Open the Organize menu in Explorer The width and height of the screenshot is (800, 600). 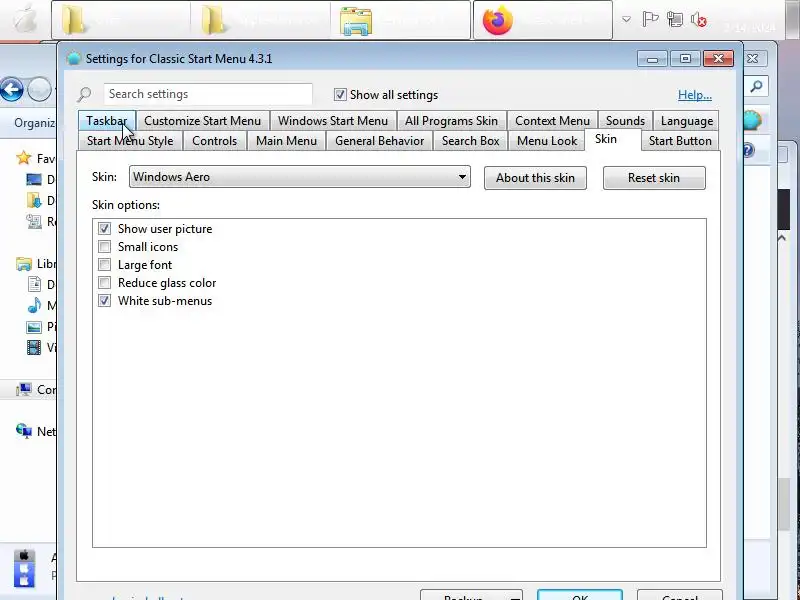coord(34,123)
